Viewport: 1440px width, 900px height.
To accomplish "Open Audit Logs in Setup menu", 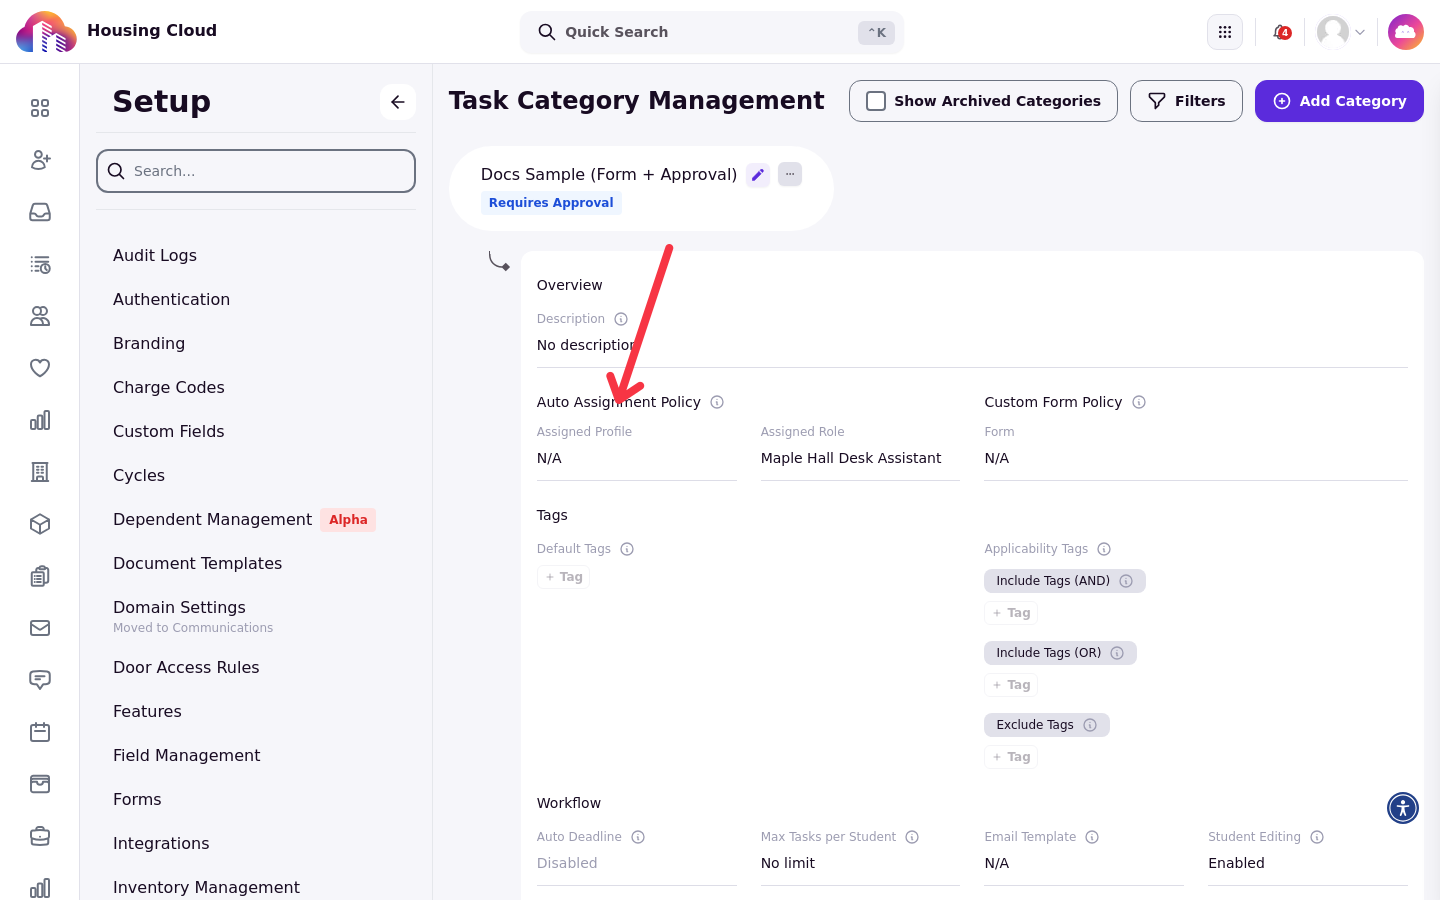I will click(x=155, y=255).
